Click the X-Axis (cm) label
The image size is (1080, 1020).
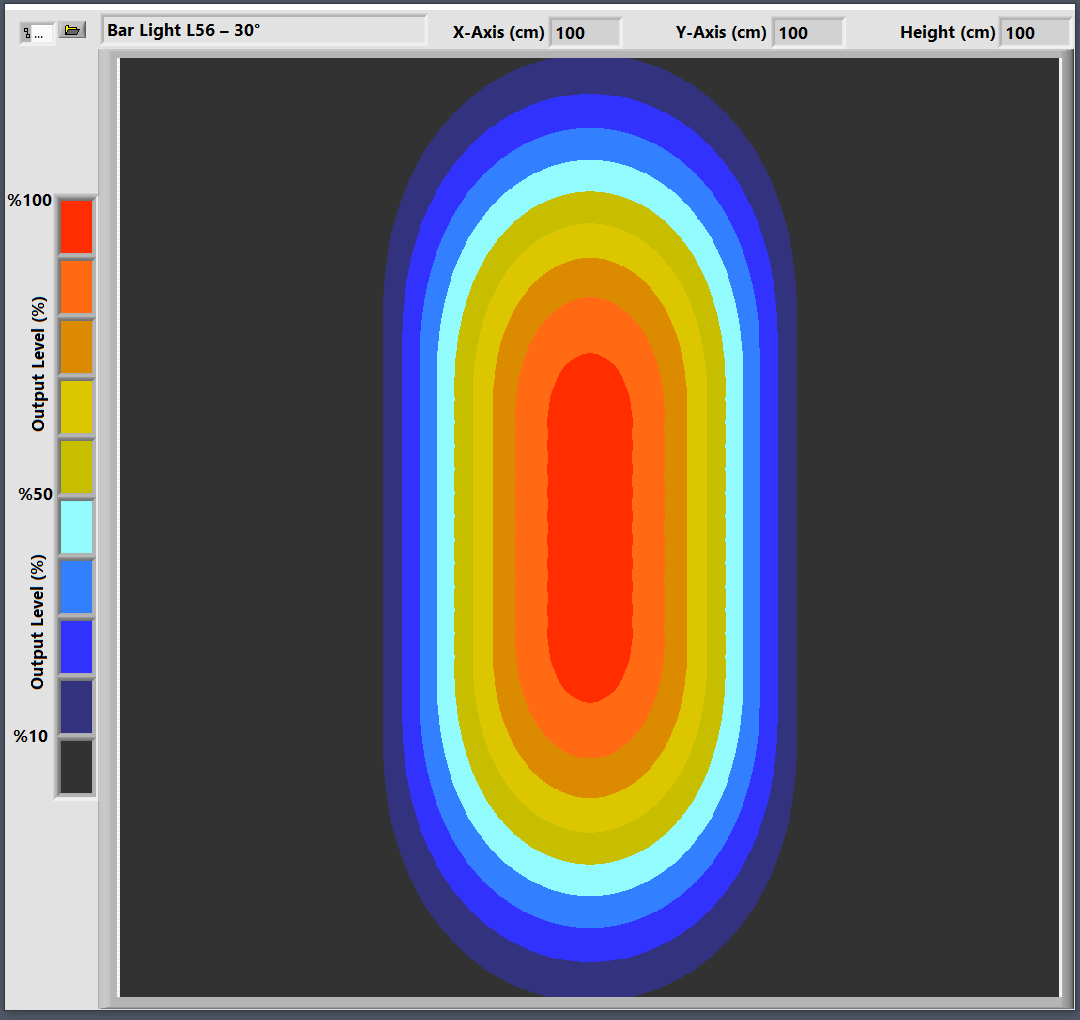click(498, 32)
